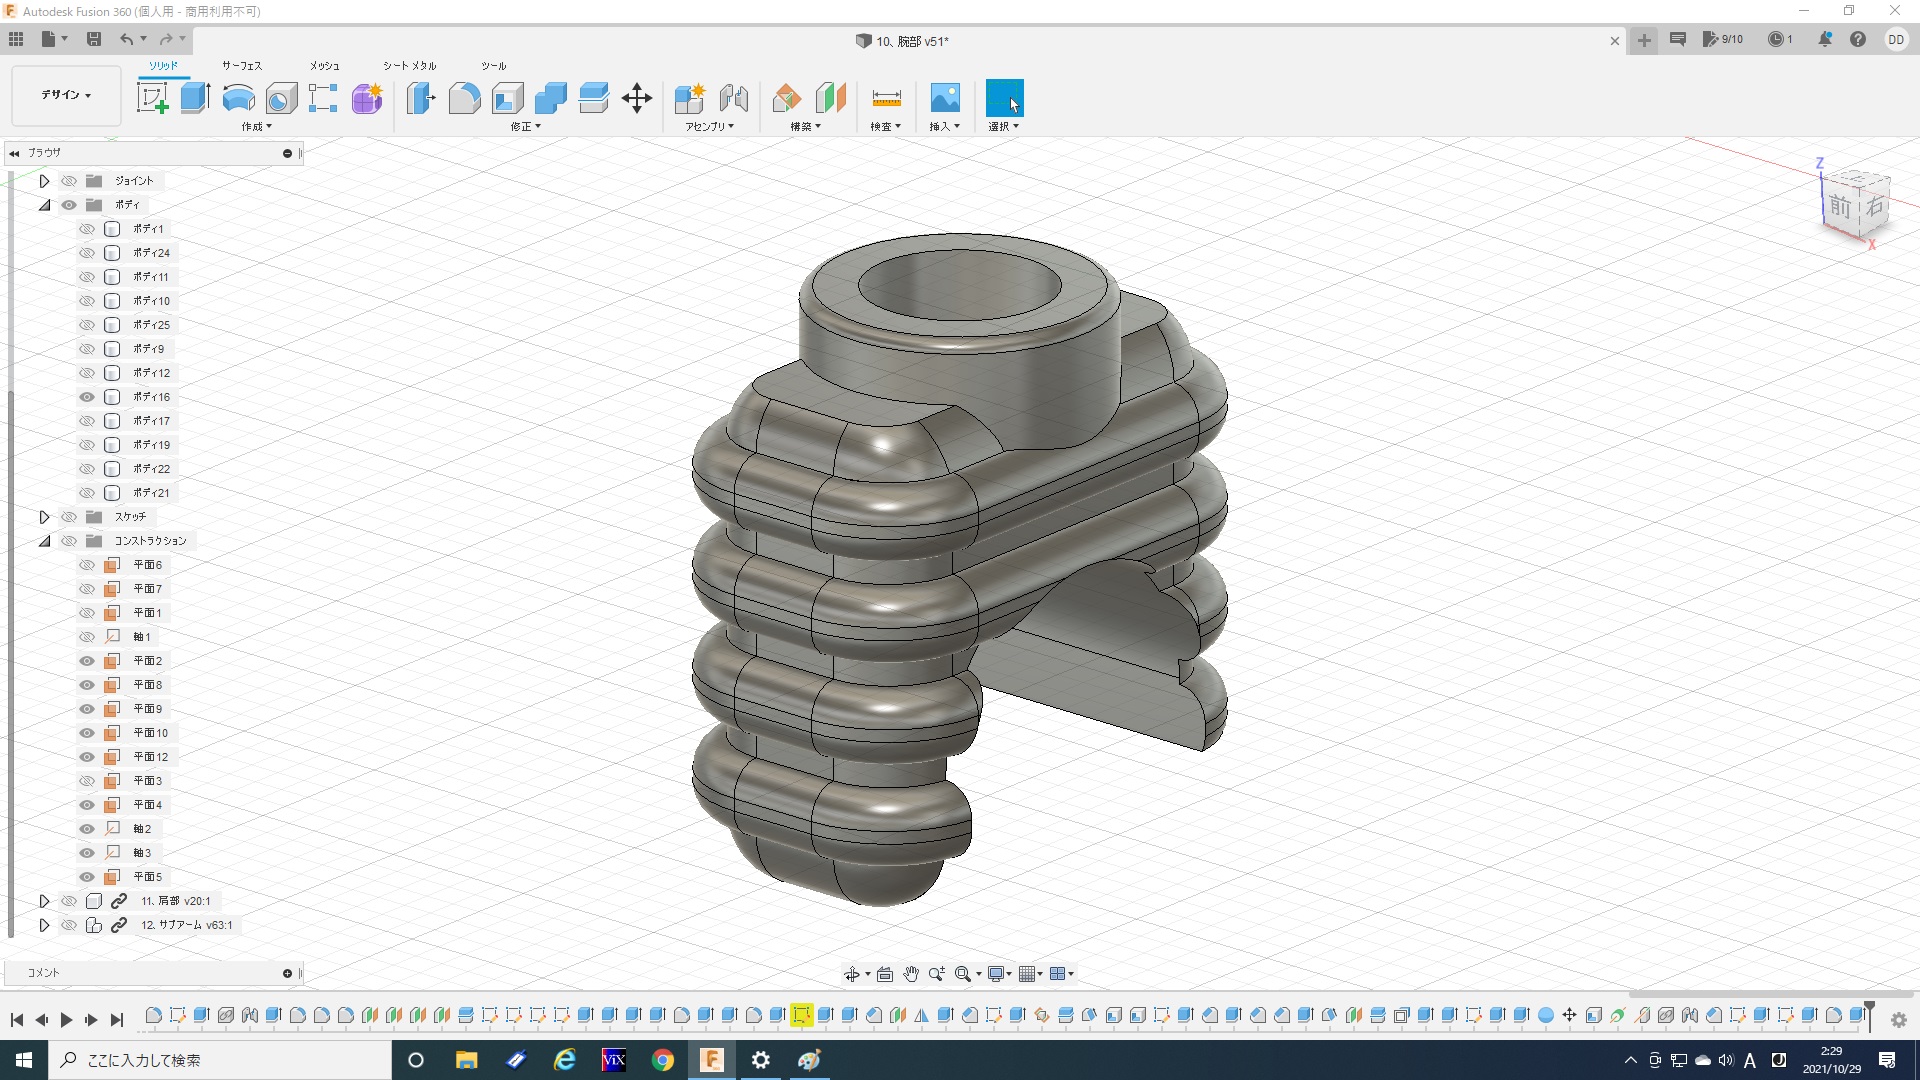Click the Pan hand icon
The image size is (1920, 1080).
click(910, 974)
